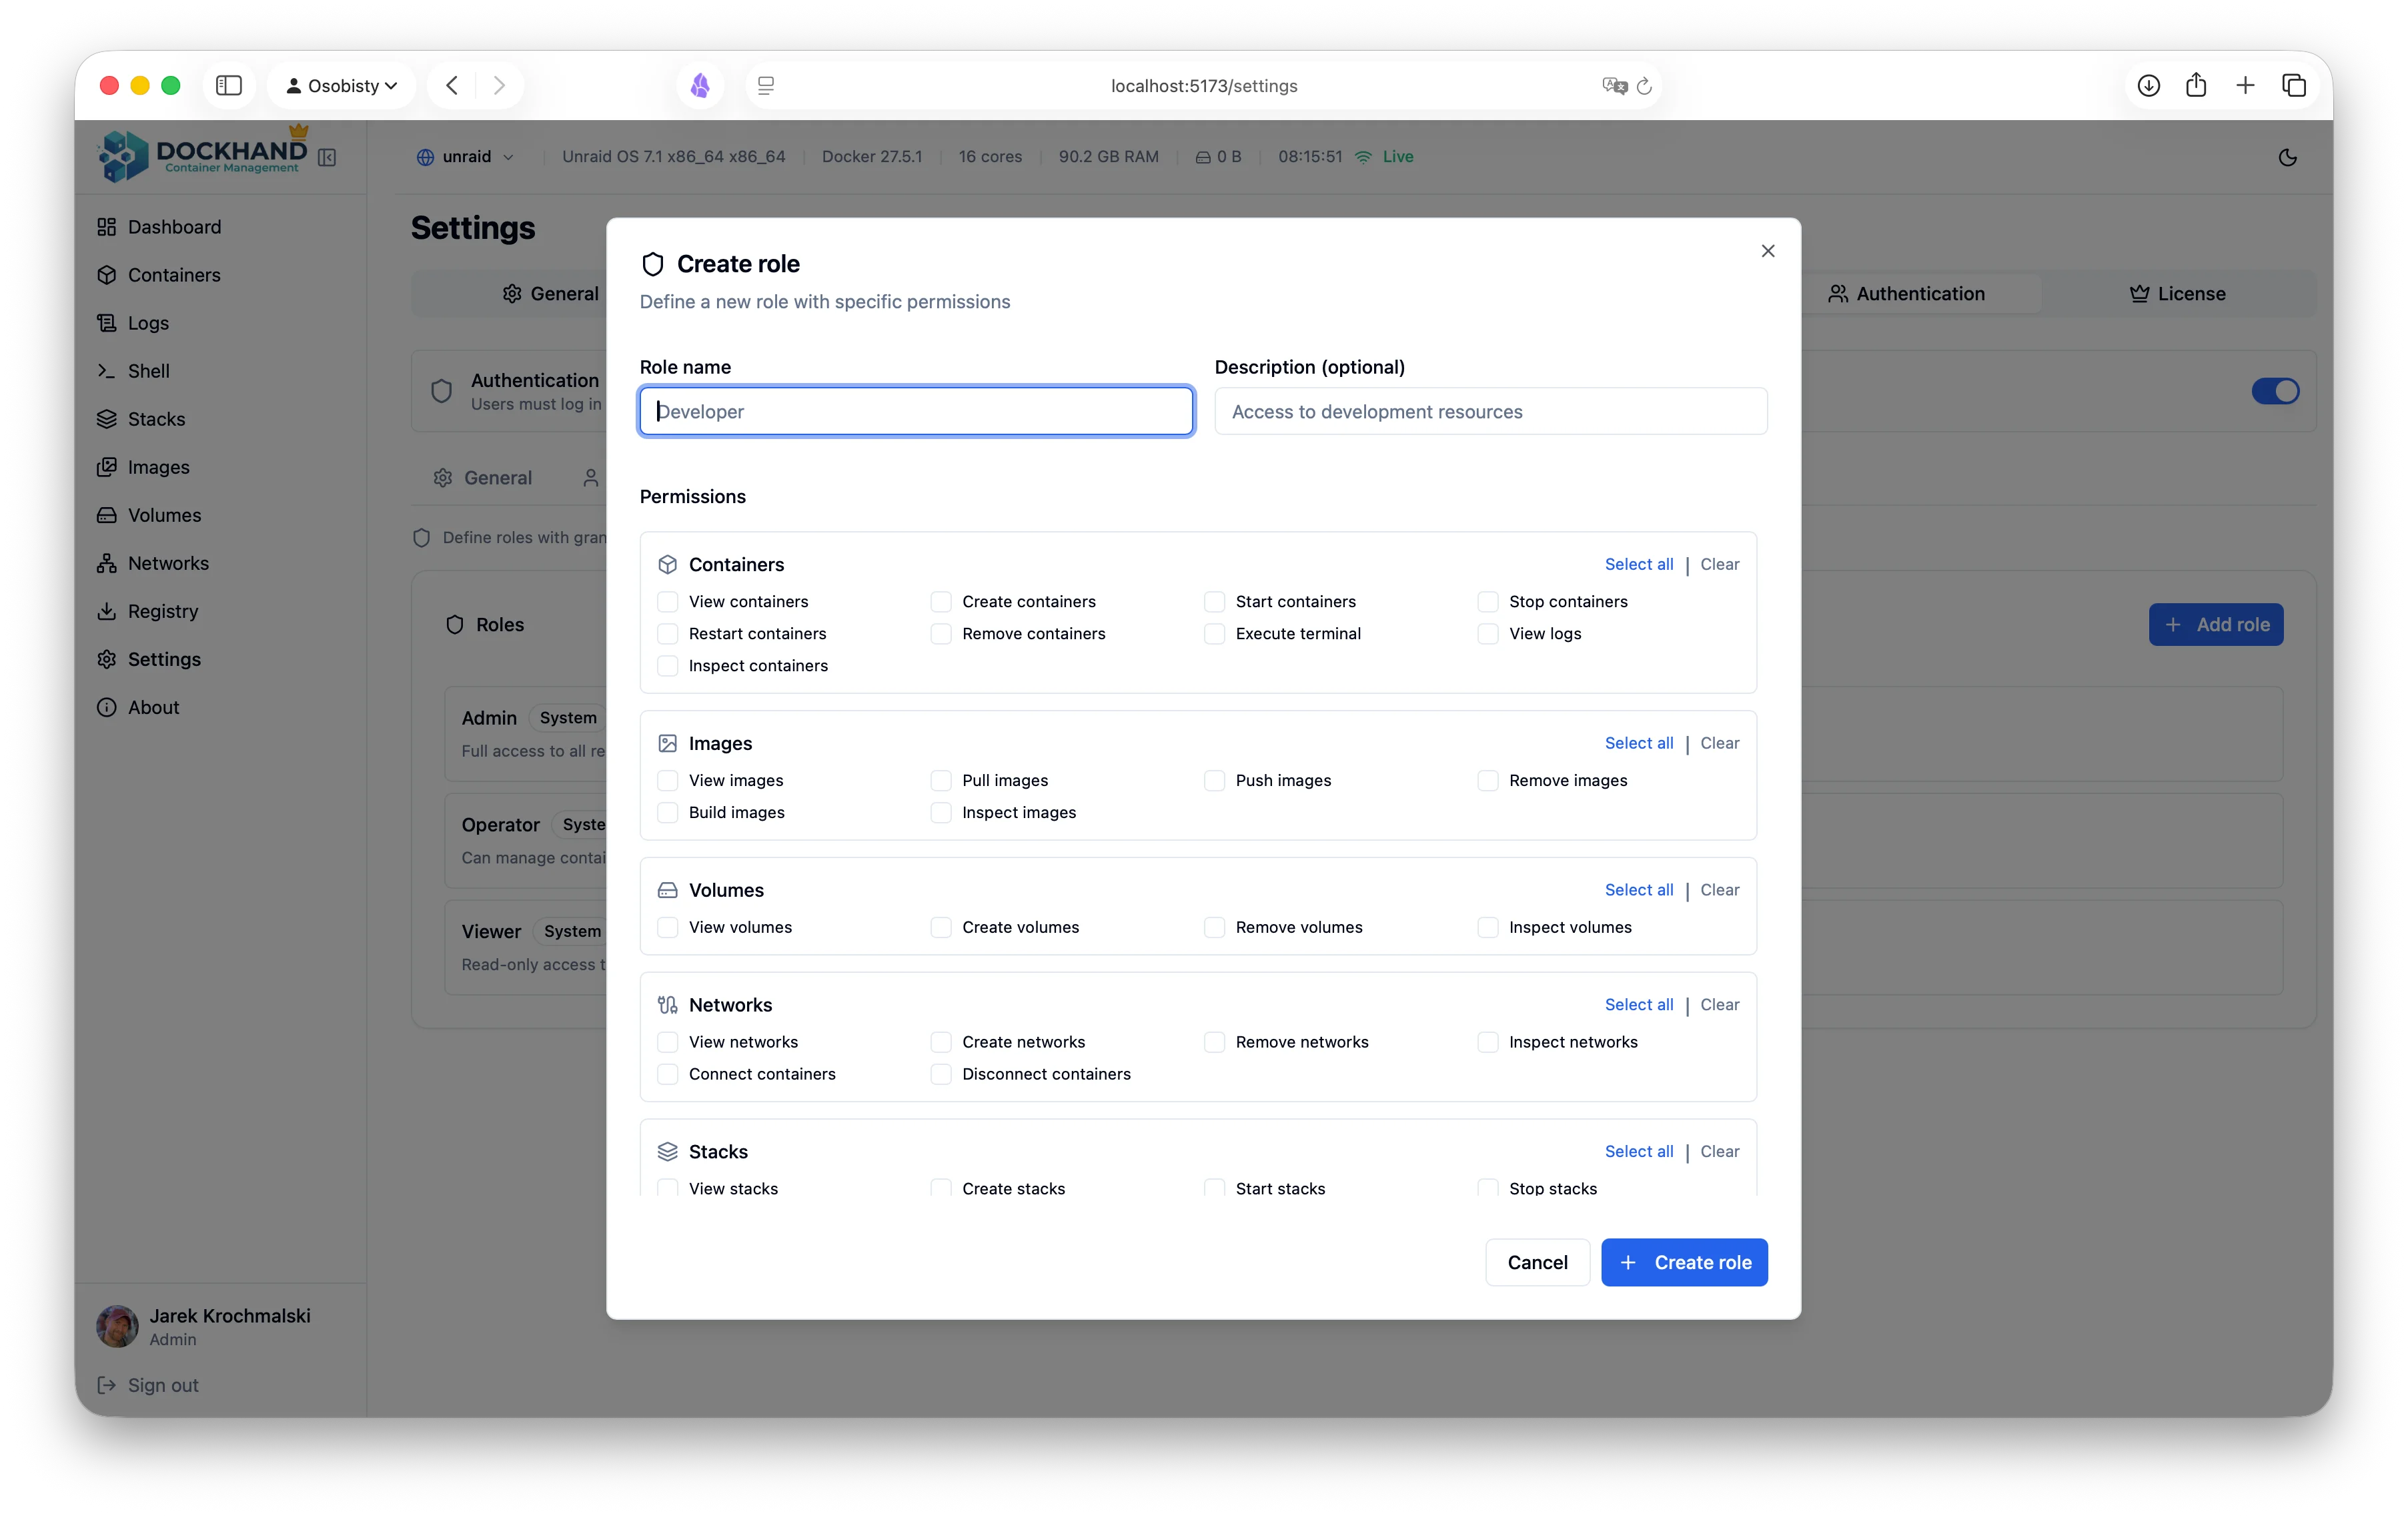Toggle Safari sidebar icon

[x=229, y=86]
